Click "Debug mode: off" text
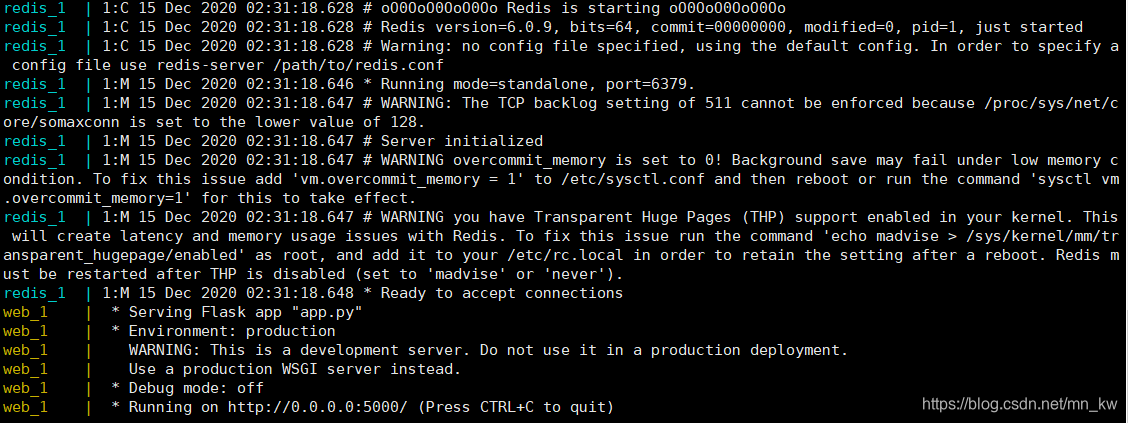Screen dimensions: 1128x423 [196, 388]
